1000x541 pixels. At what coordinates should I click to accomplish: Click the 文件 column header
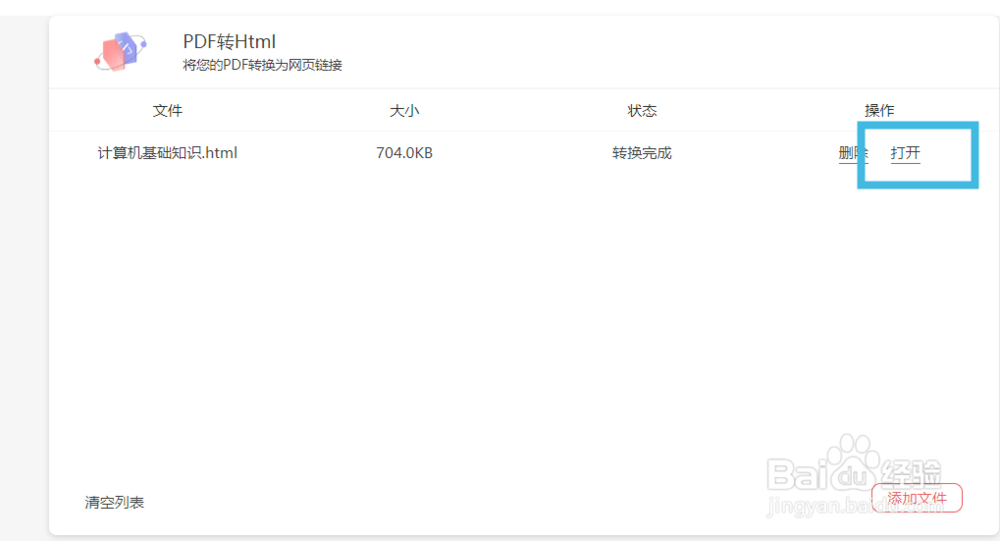(167, 111)
